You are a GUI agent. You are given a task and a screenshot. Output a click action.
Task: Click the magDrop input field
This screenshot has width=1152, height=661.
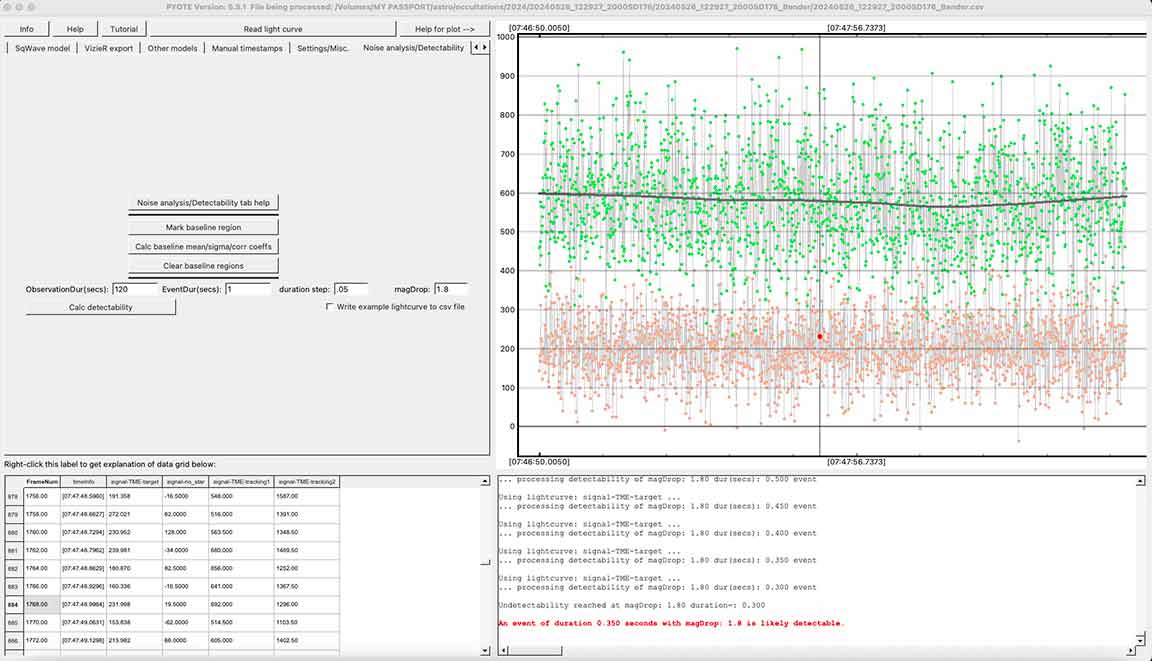[x=450, y=289]
